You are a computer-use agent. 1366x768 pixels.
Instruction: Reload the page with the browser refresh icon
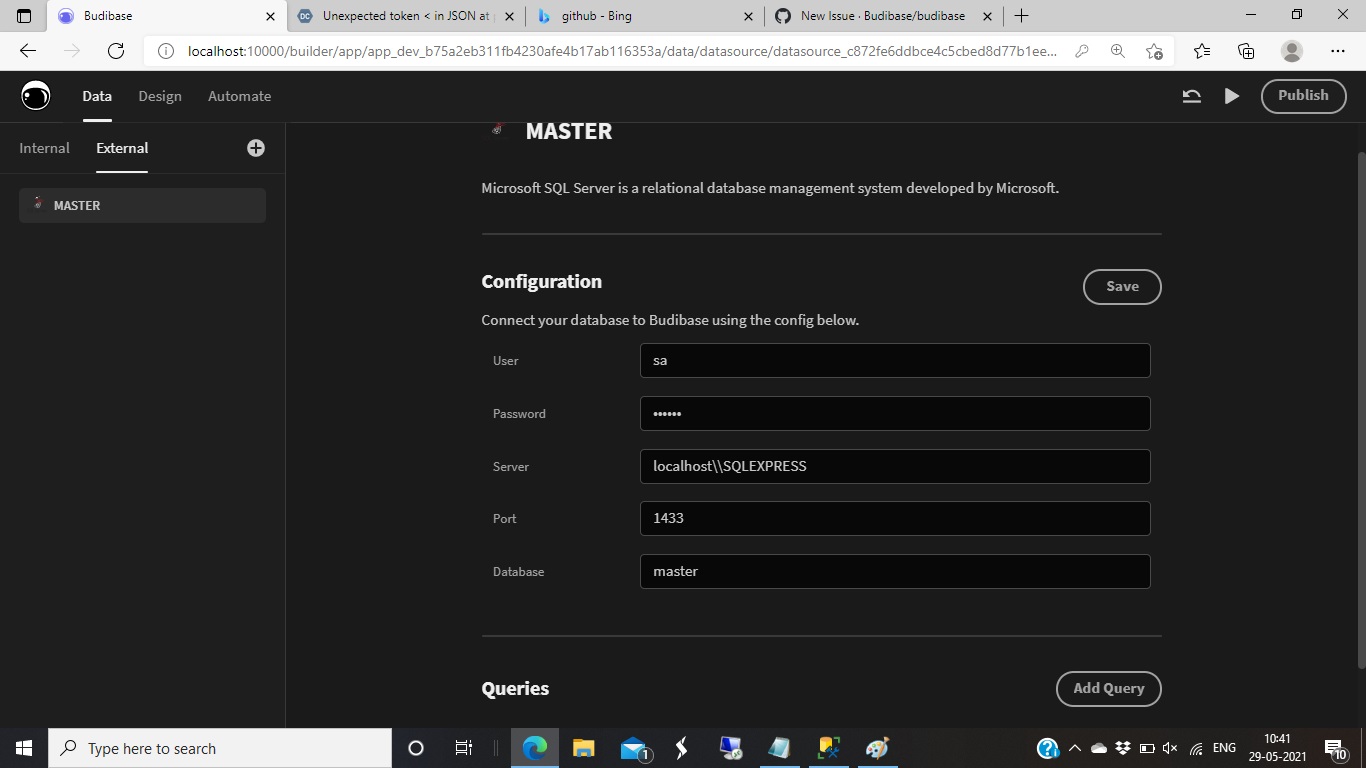(113, 51)
